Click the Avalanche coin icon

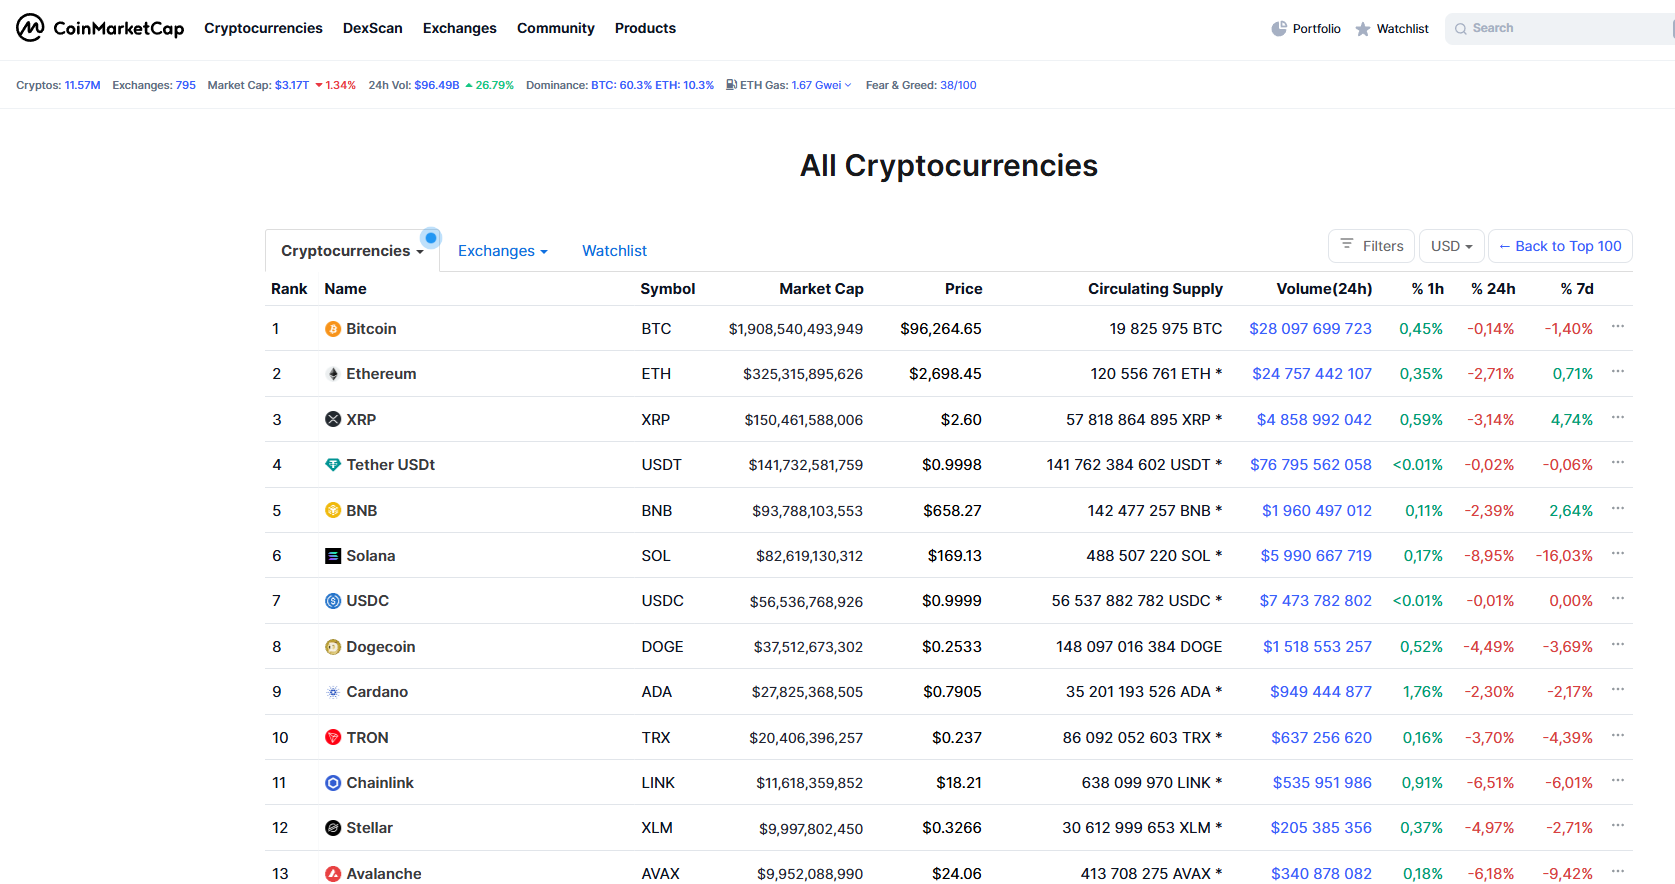(333, 874)
